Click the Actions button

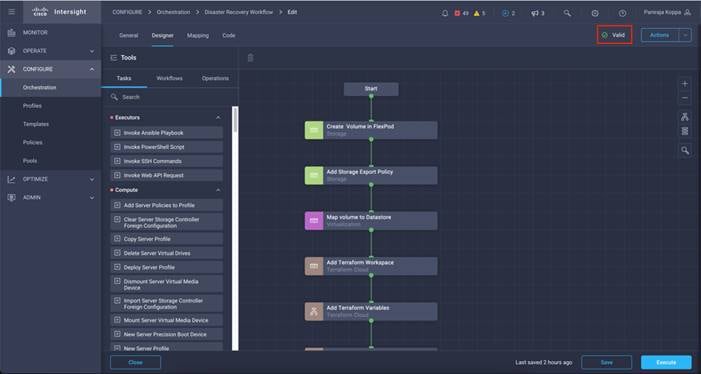click(x=659, y=35)
